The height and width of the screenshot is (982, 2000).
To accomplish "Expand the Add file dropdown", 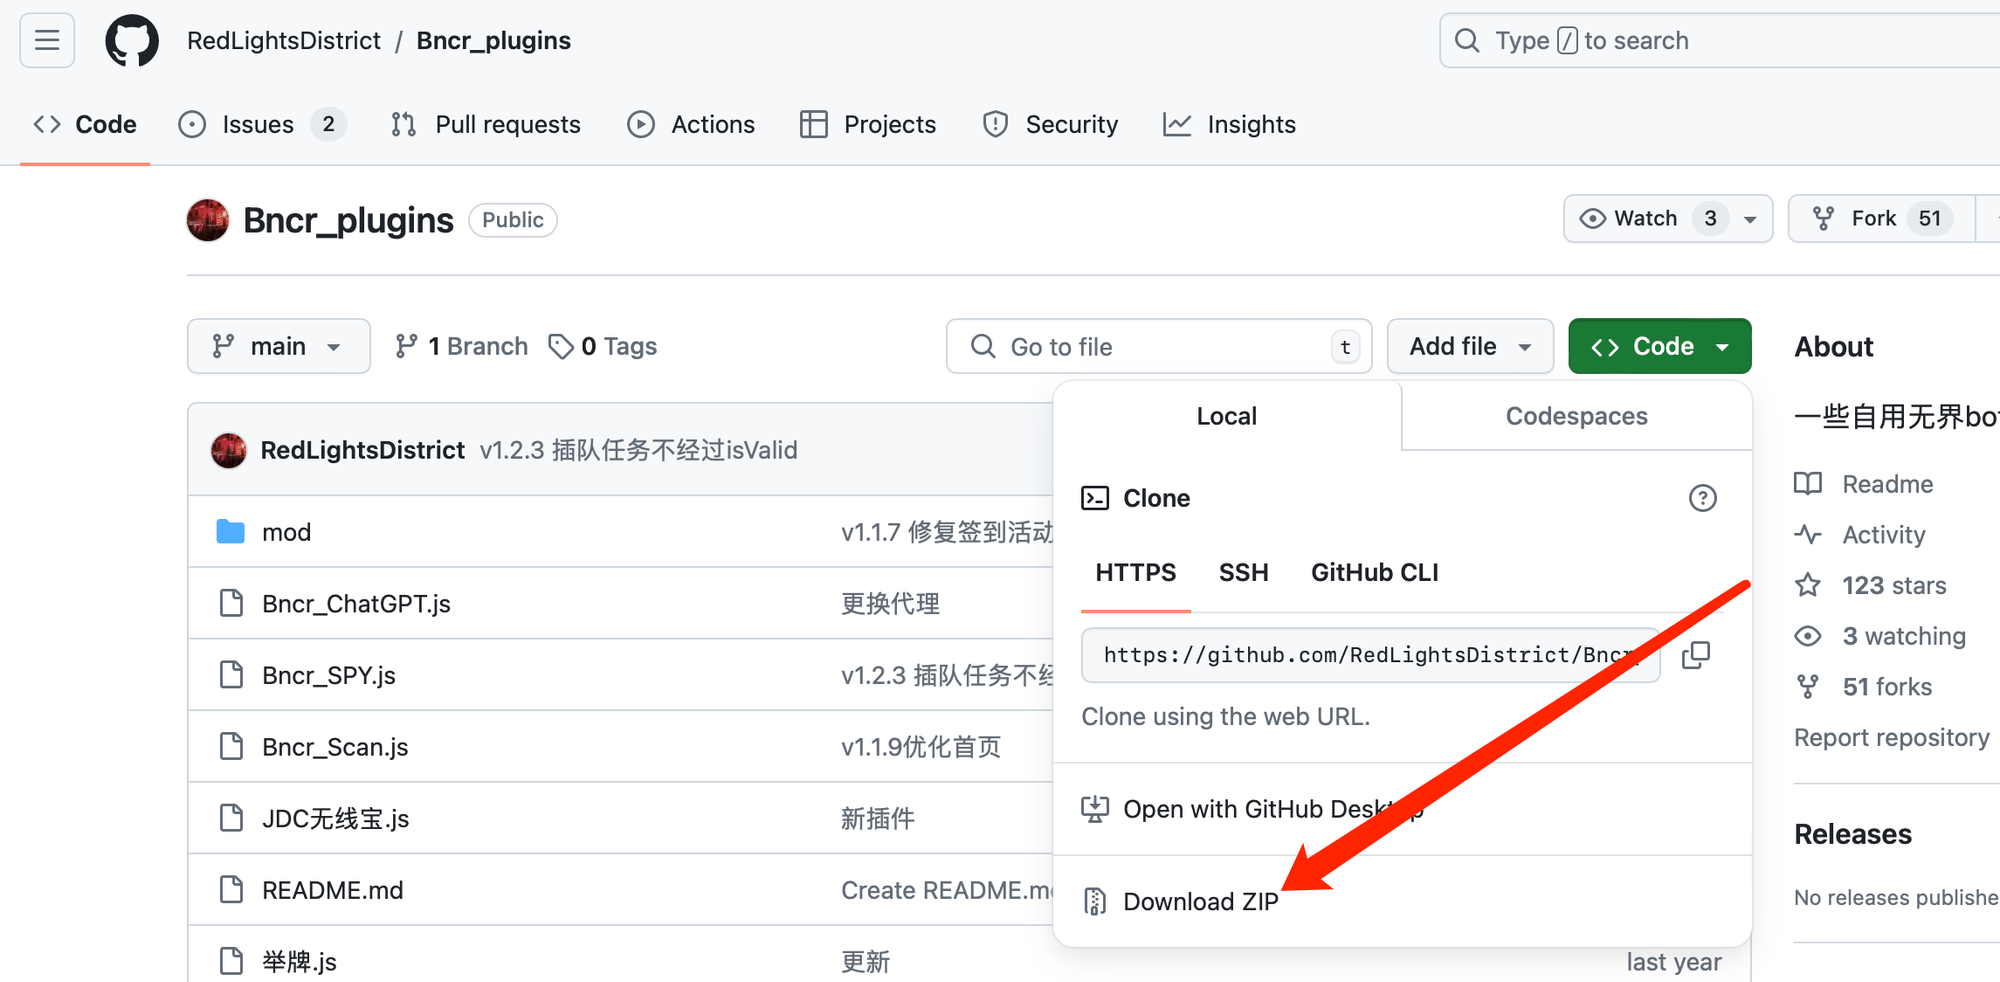I will point(1469,346).
